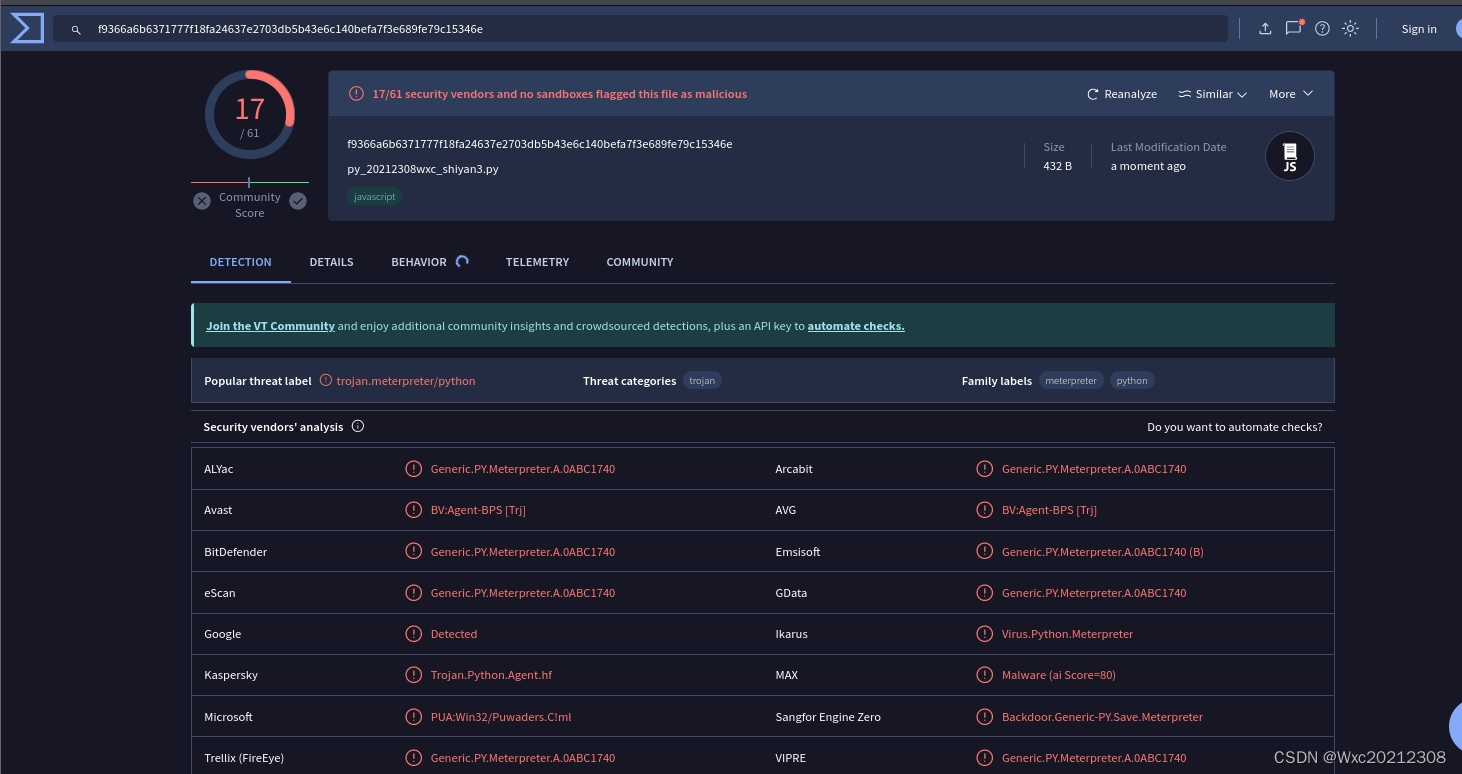Screen dimensions: 1462x774
Task: Vote positive with community check icon
Action: pyautogui.click(x=298, y=201)
